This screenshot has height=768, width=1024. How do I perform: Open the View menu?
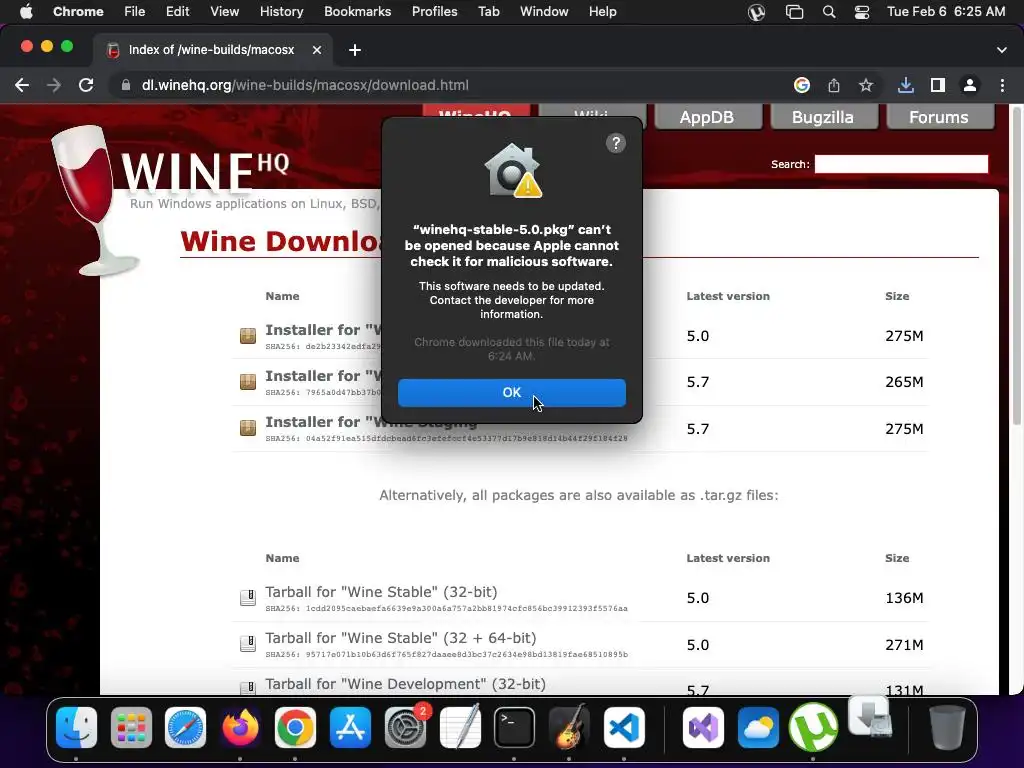tap(224, 11)
